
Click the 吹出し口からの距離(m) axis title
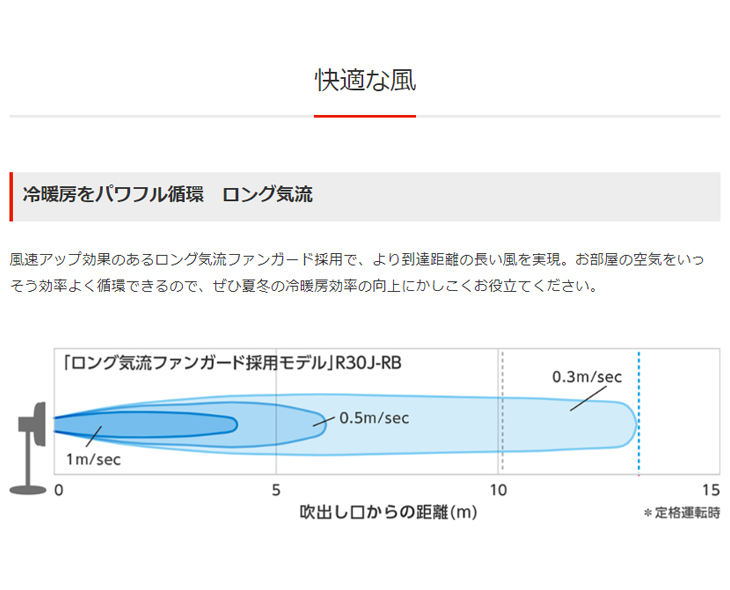(x=389, y=513)
